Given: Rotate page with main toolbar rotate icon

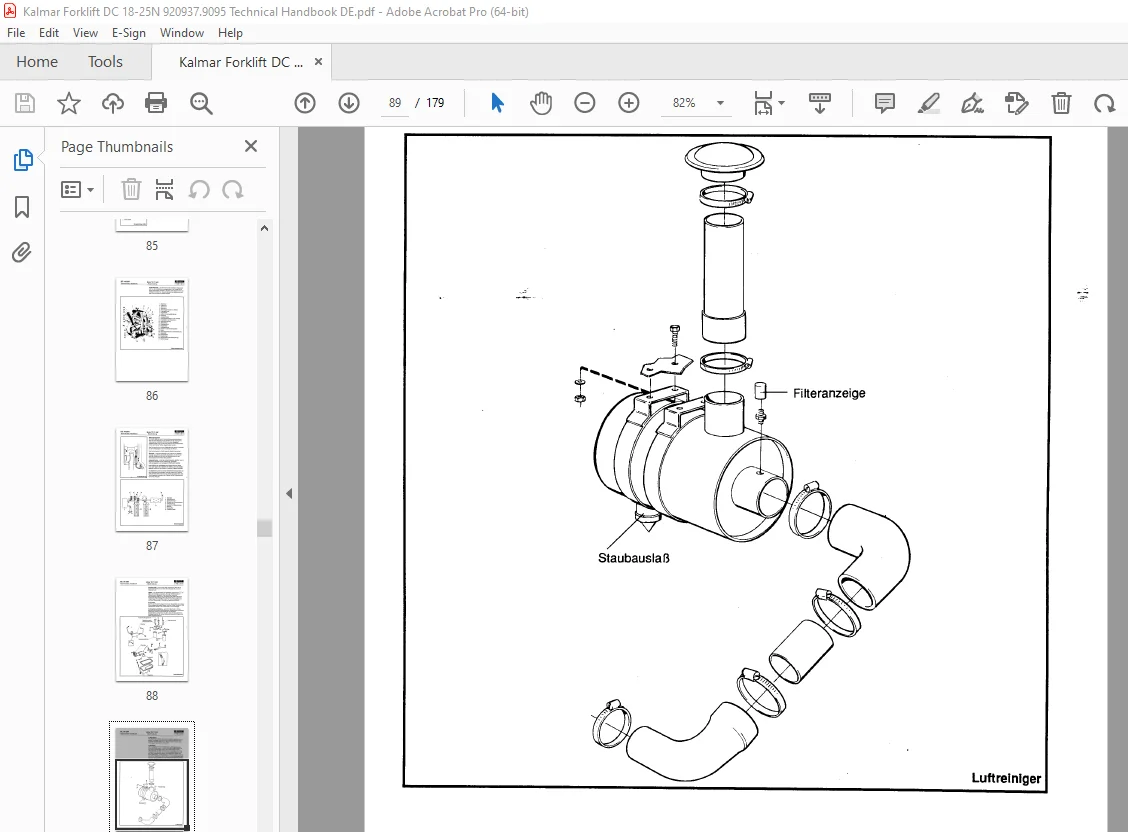Looking at the screenshot, I should pos(1105,103).
